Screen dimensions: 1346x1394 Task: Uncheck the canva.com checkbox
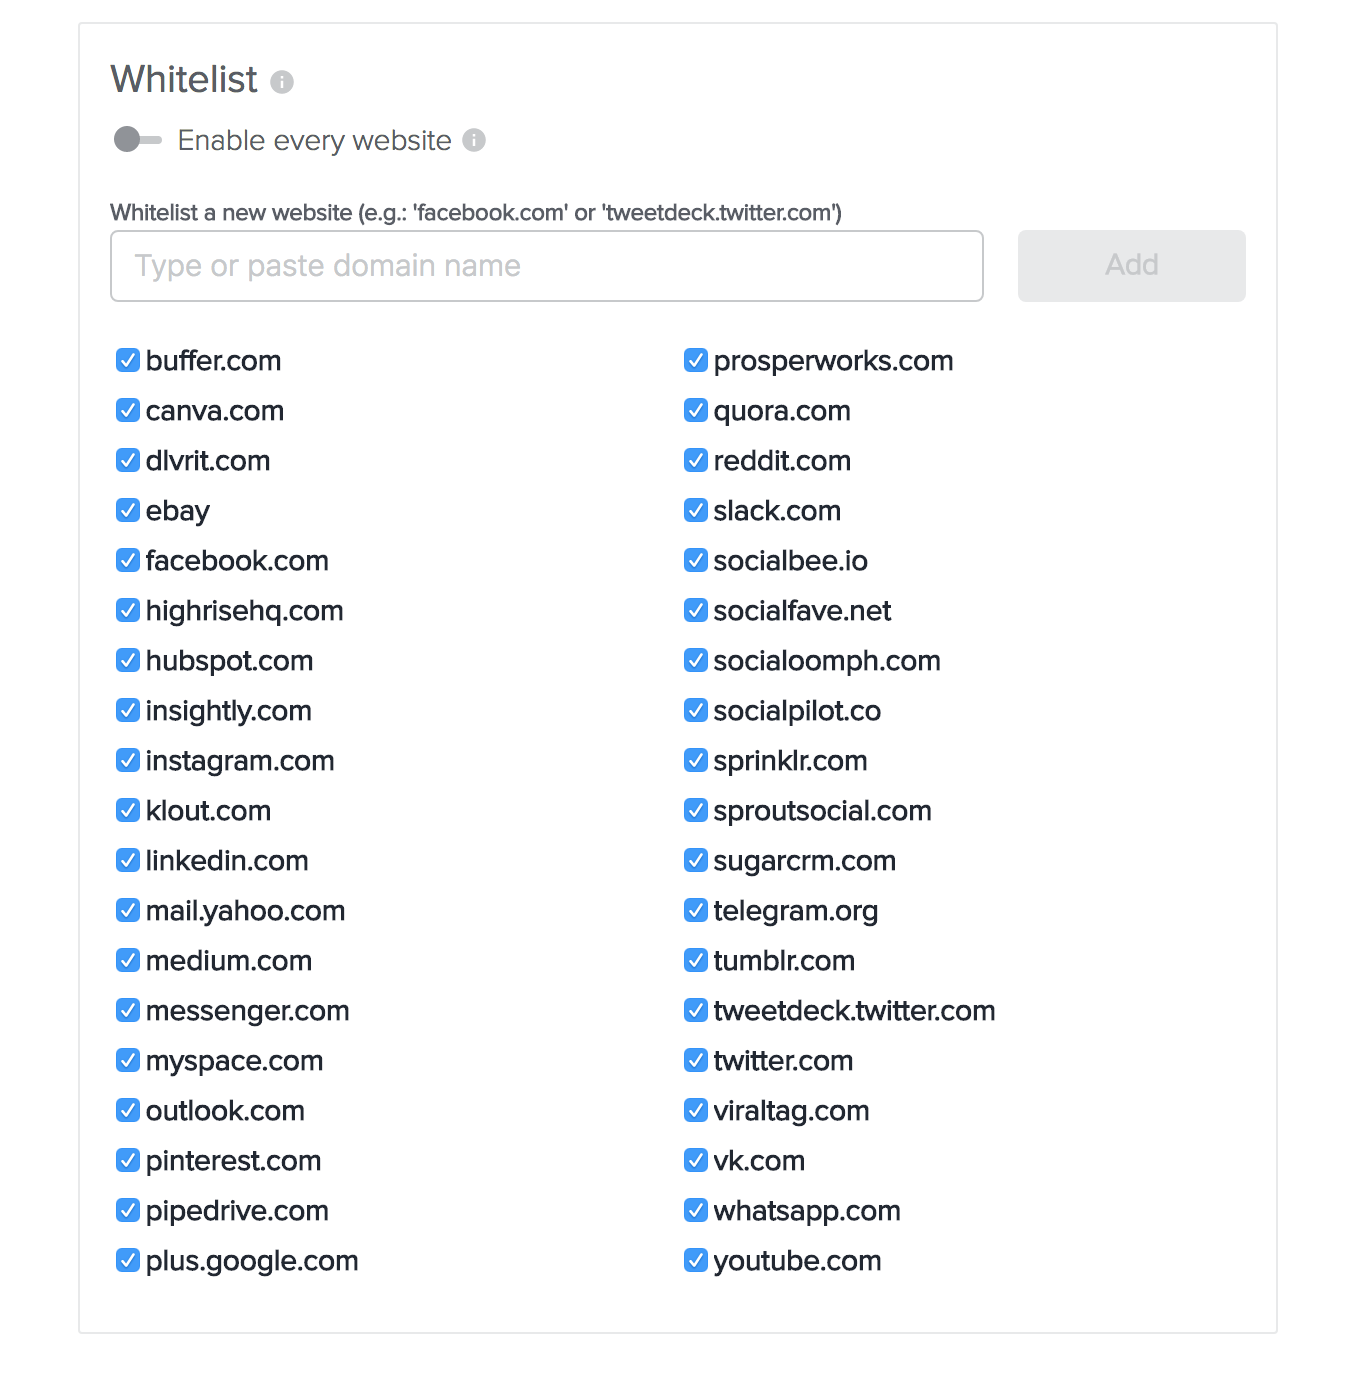[128, 410]
